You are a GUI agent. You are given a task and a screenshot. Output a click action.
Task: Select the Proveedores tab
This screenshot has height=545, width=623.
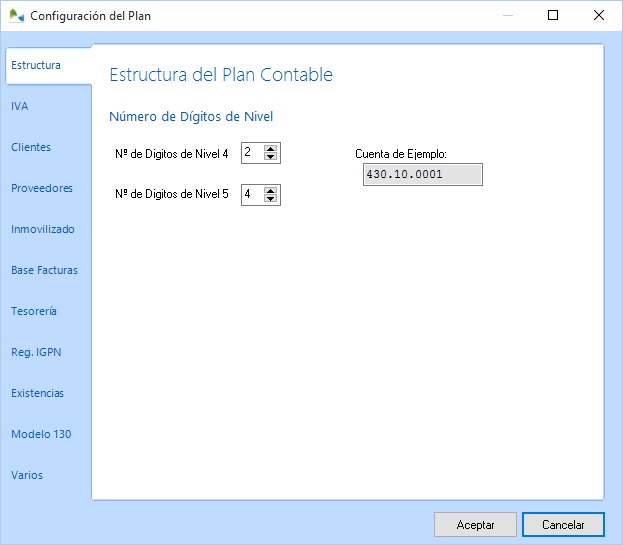pyautogui.click(x=42, y=188)
